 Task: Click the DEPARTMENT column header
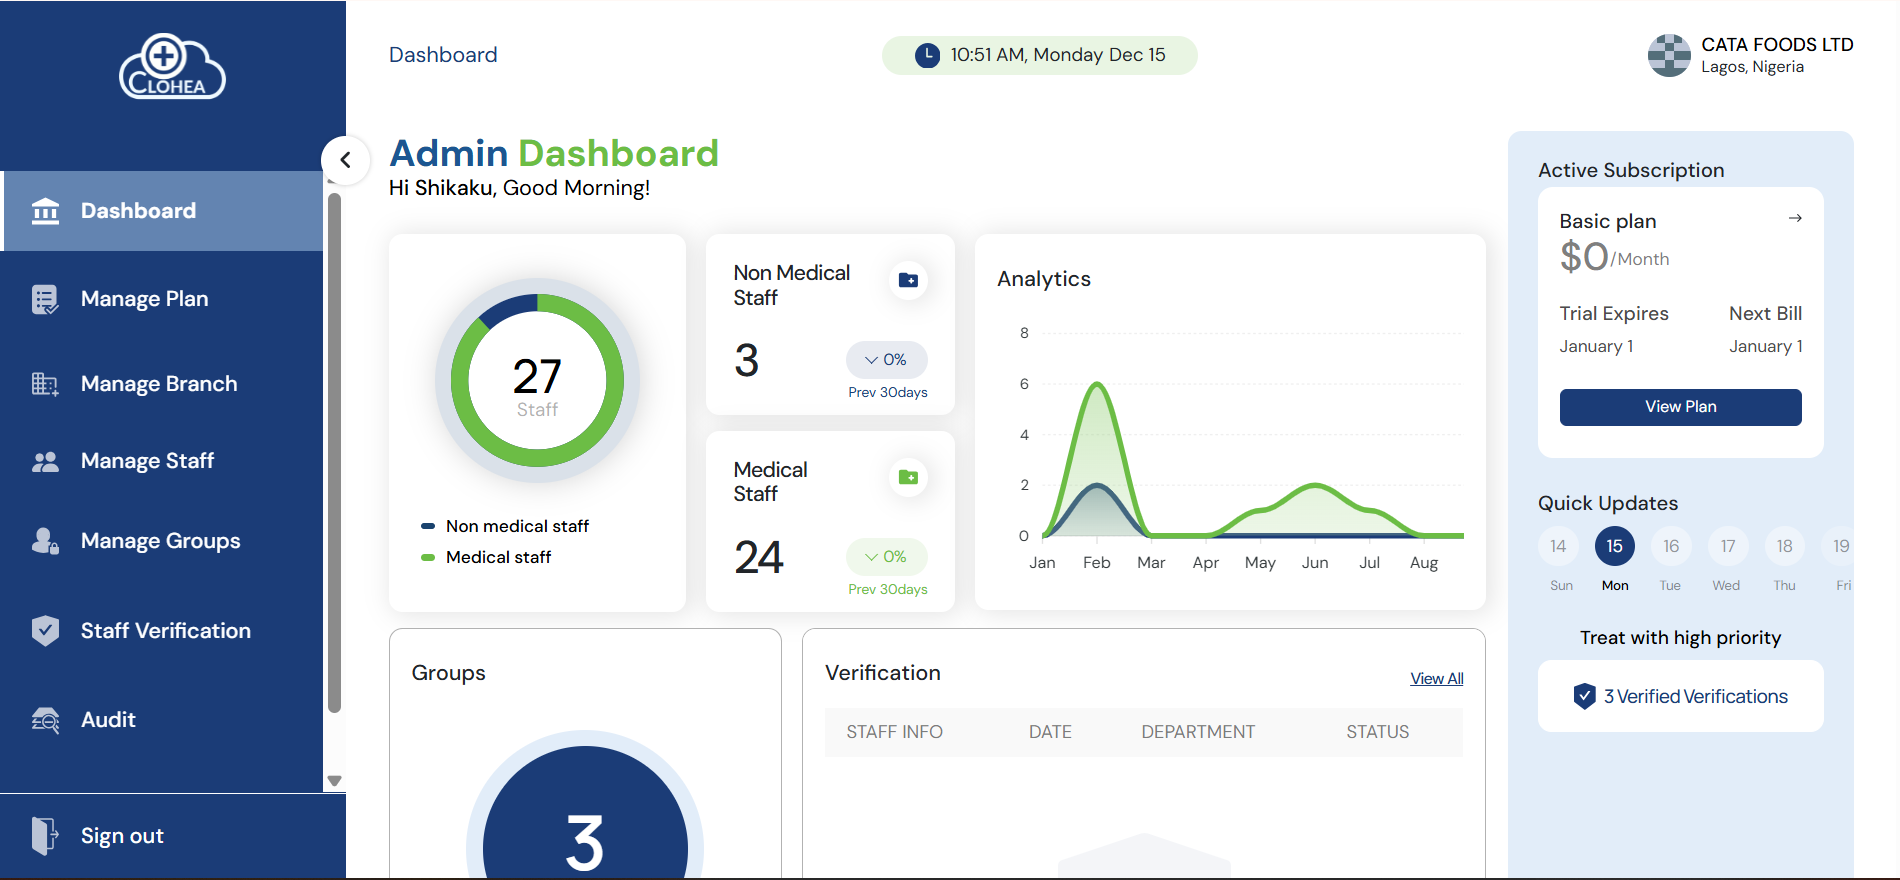click(x=1198, y=732)
